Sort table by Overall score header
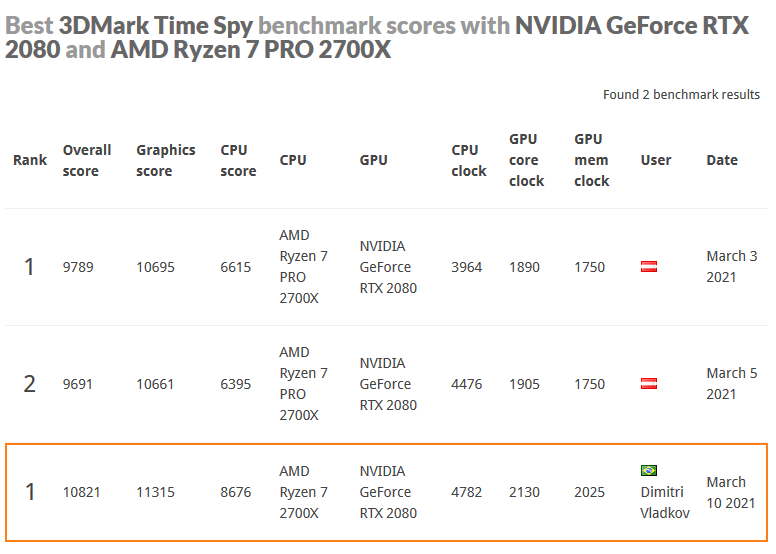 click(x=87, y=160)
